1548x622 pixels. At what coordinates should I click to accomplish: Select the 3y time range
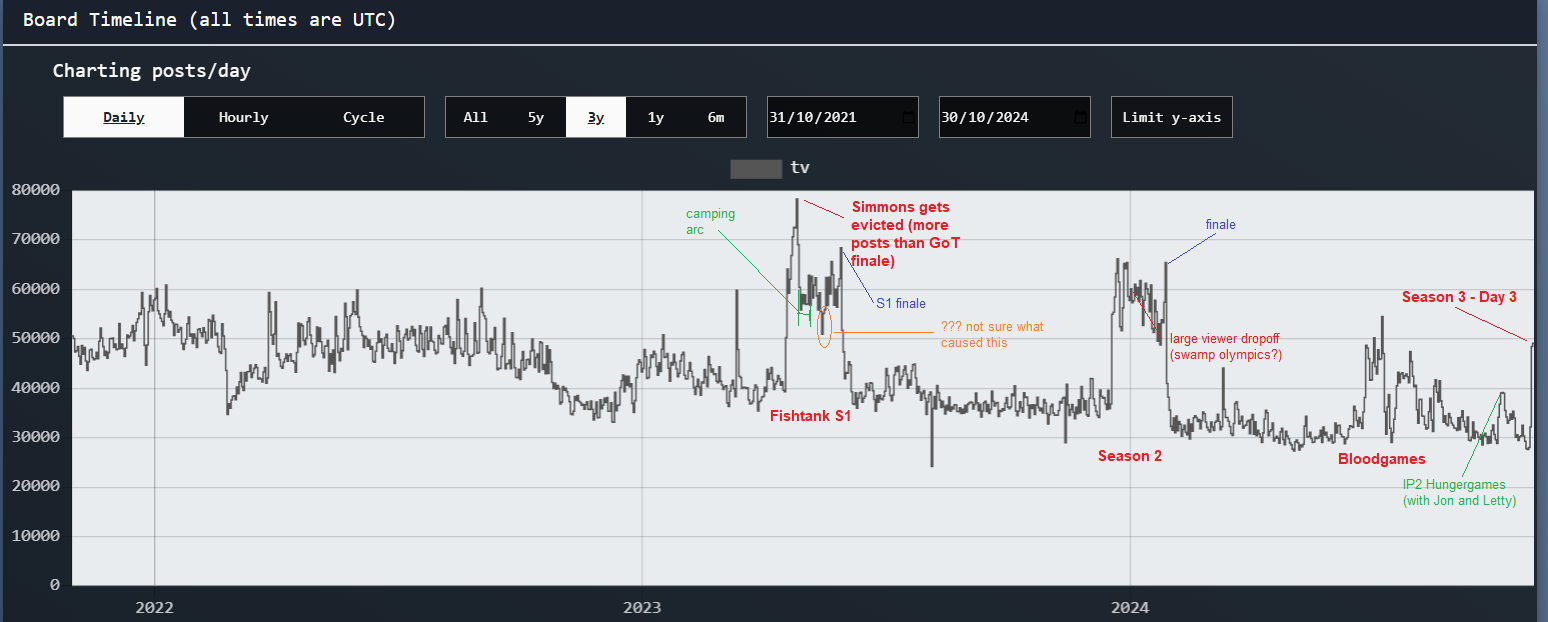point(596,117)
